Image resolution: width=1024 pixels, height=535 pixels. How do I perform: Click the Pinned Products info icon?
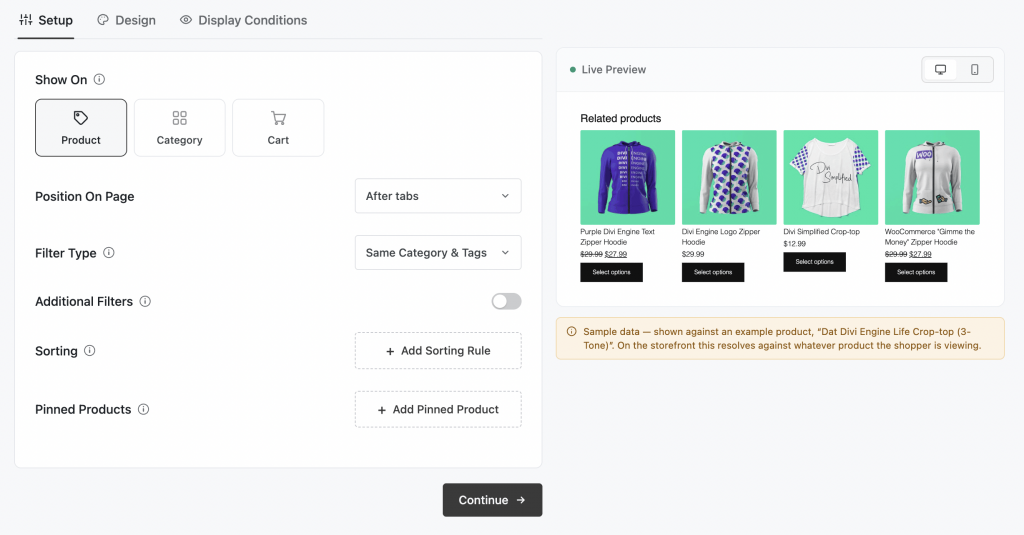(x=144, y=410)
